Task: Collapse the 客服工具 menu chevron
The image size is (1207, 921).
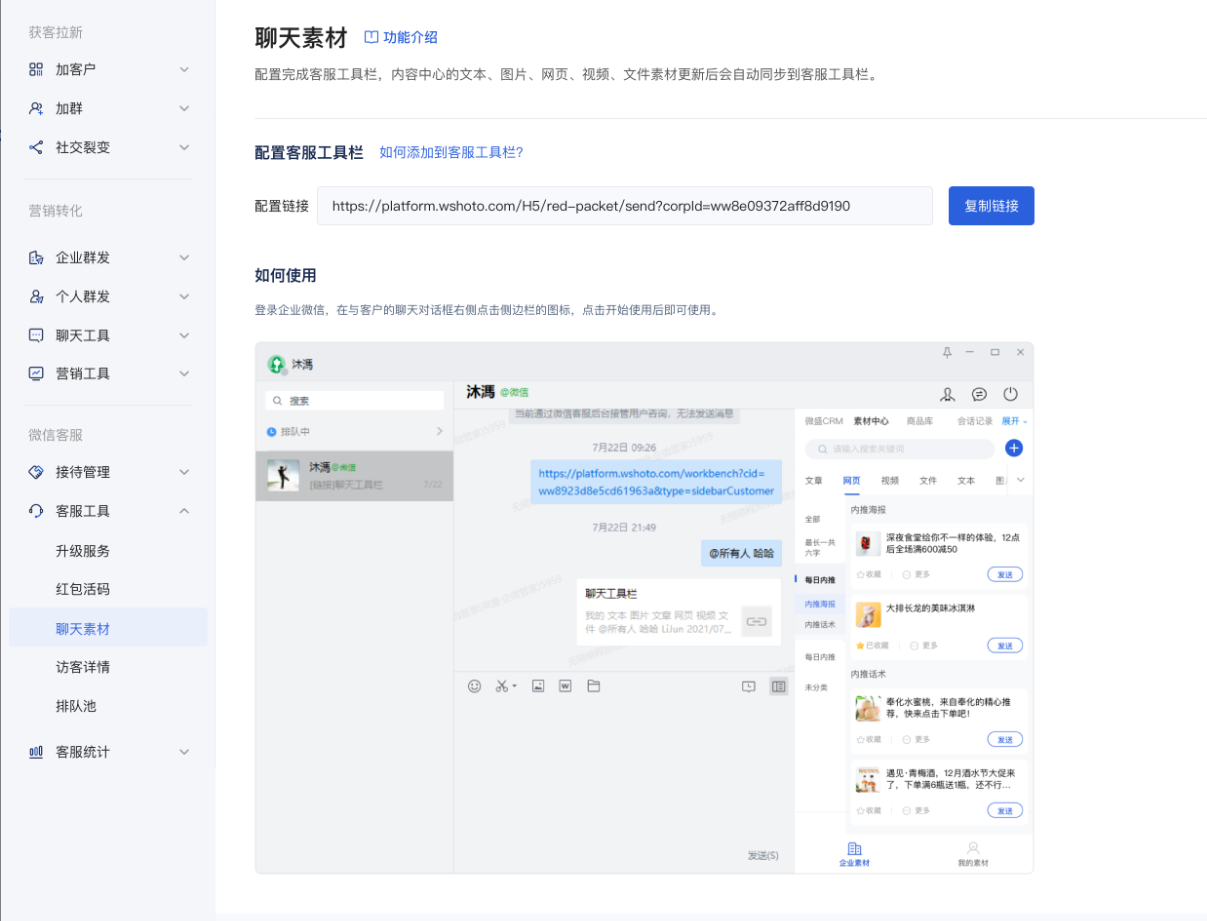Action: 184,511
